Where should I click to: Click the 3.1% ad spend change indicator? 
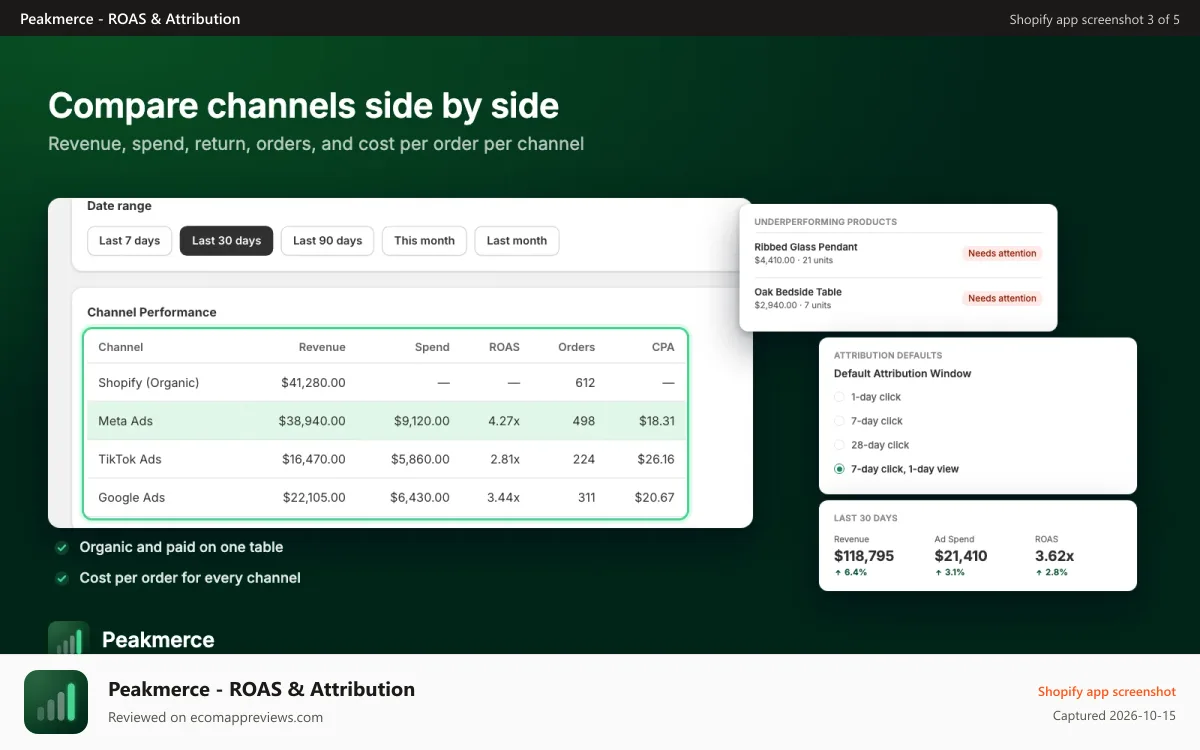[x=951, y=573]
